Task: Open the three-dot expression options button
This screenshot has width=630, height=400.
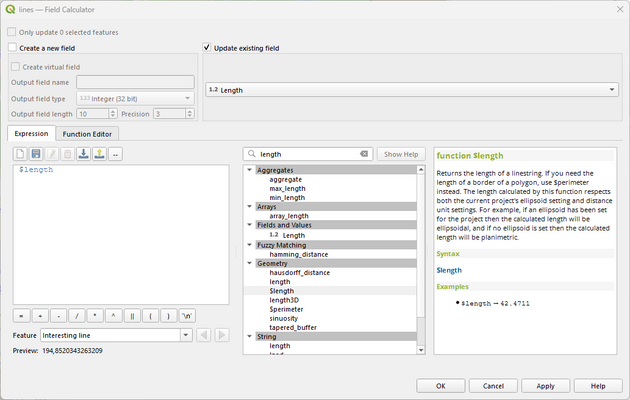Action: click(x=115, y=154)
